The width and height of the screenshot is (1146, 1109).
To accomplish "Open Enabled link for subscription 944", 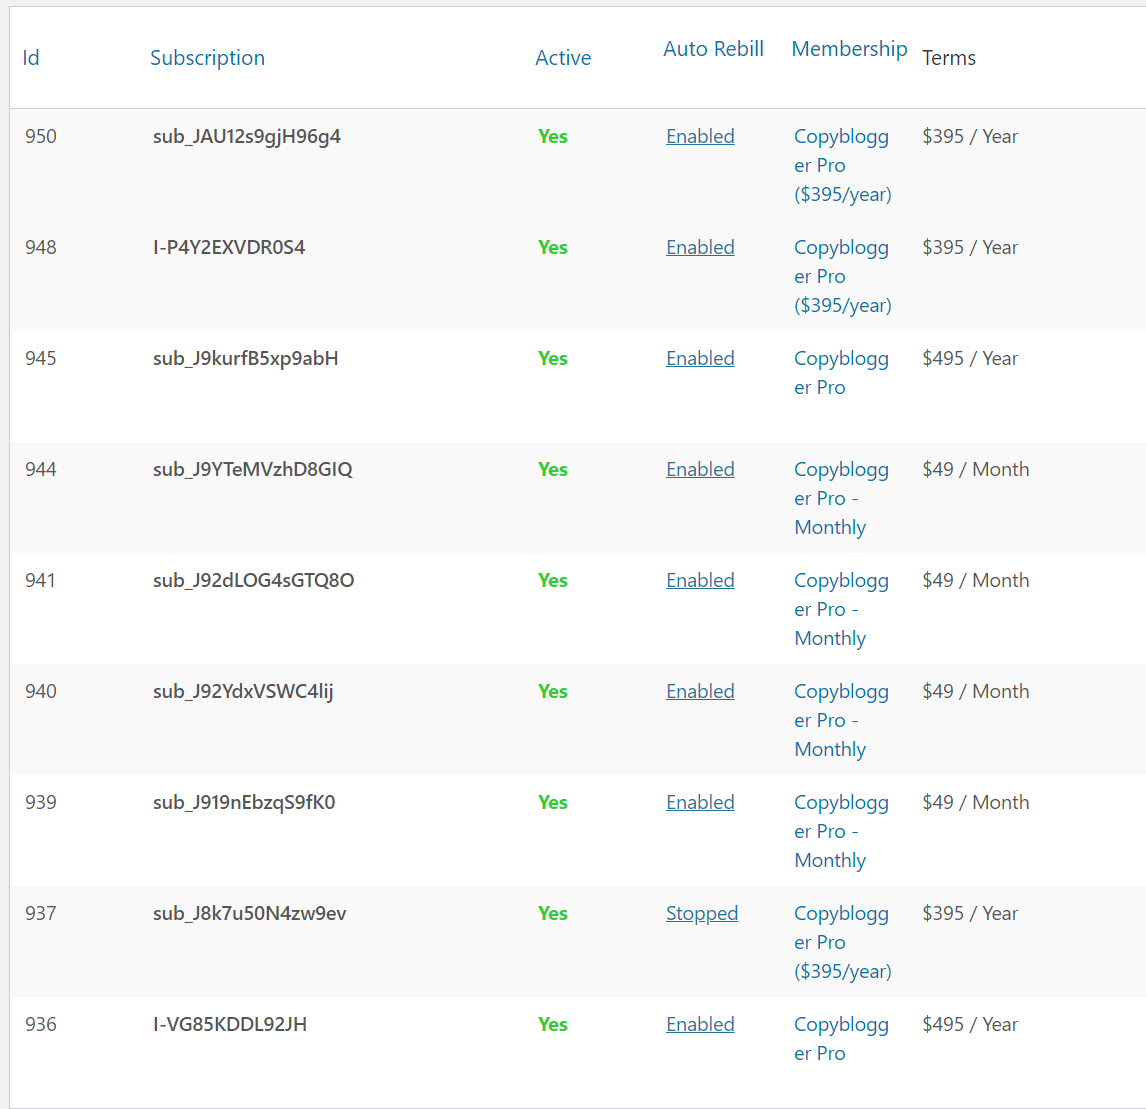I will 700,470.
